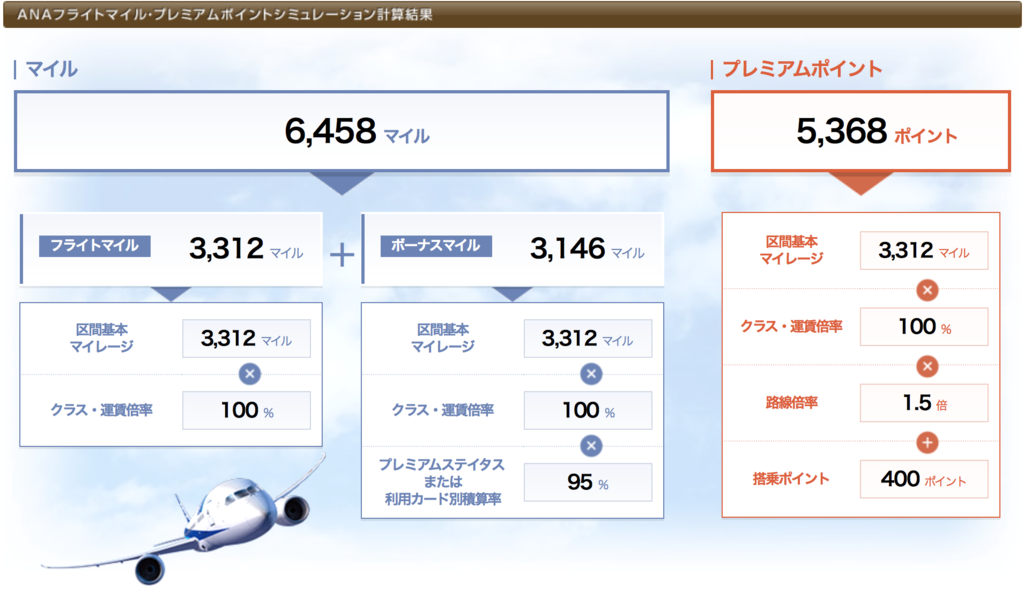Click the 6,458 マイル total box
Screen dimensions: 1024x602
tap(342, 131)
